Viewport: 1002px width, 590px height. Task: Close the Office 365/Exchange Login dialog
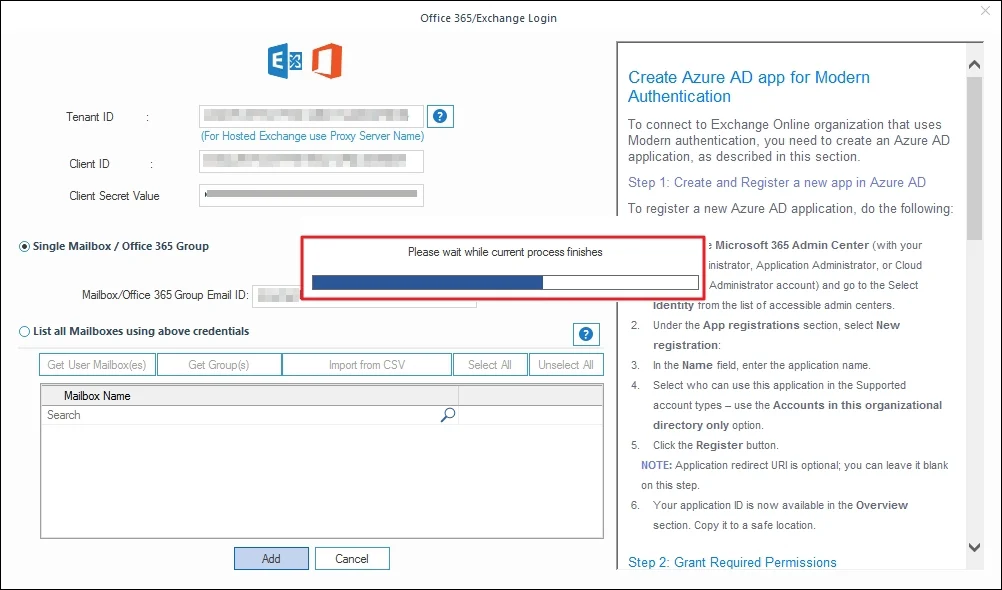click(x=985, y=11)
